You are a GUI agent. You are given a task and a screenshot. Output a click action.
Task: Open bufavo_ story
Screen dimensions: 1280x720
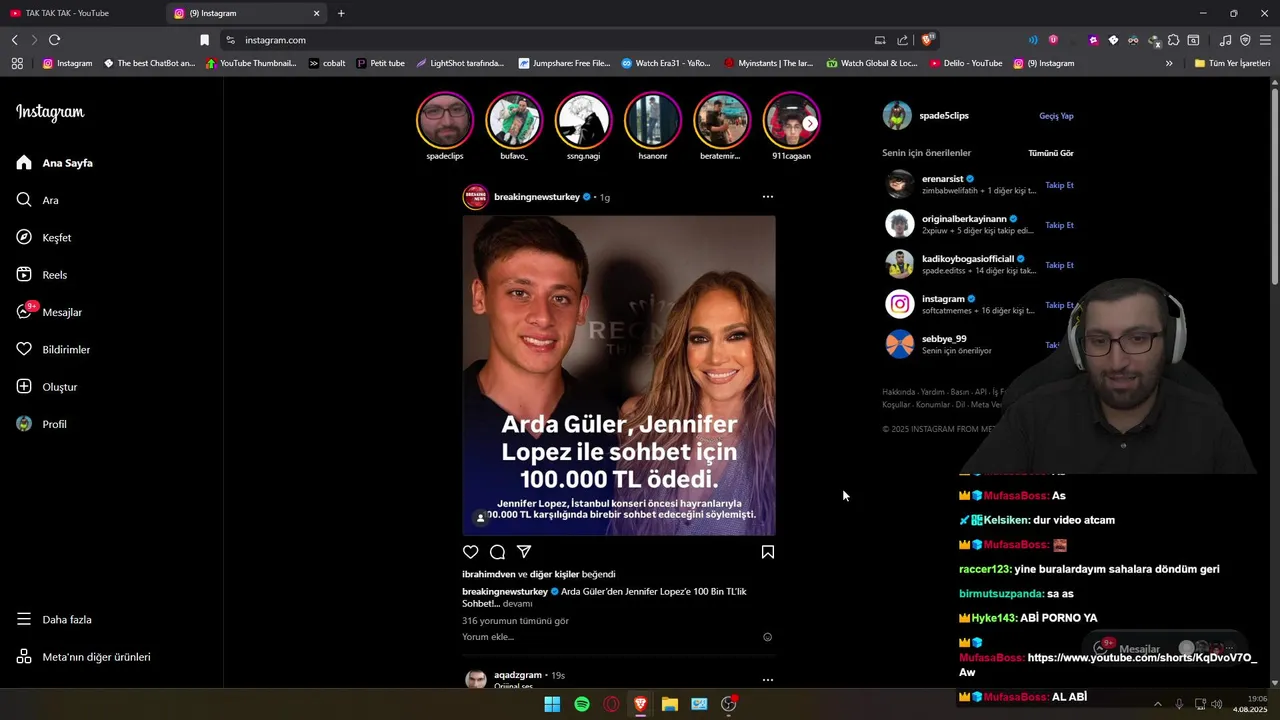514,120
